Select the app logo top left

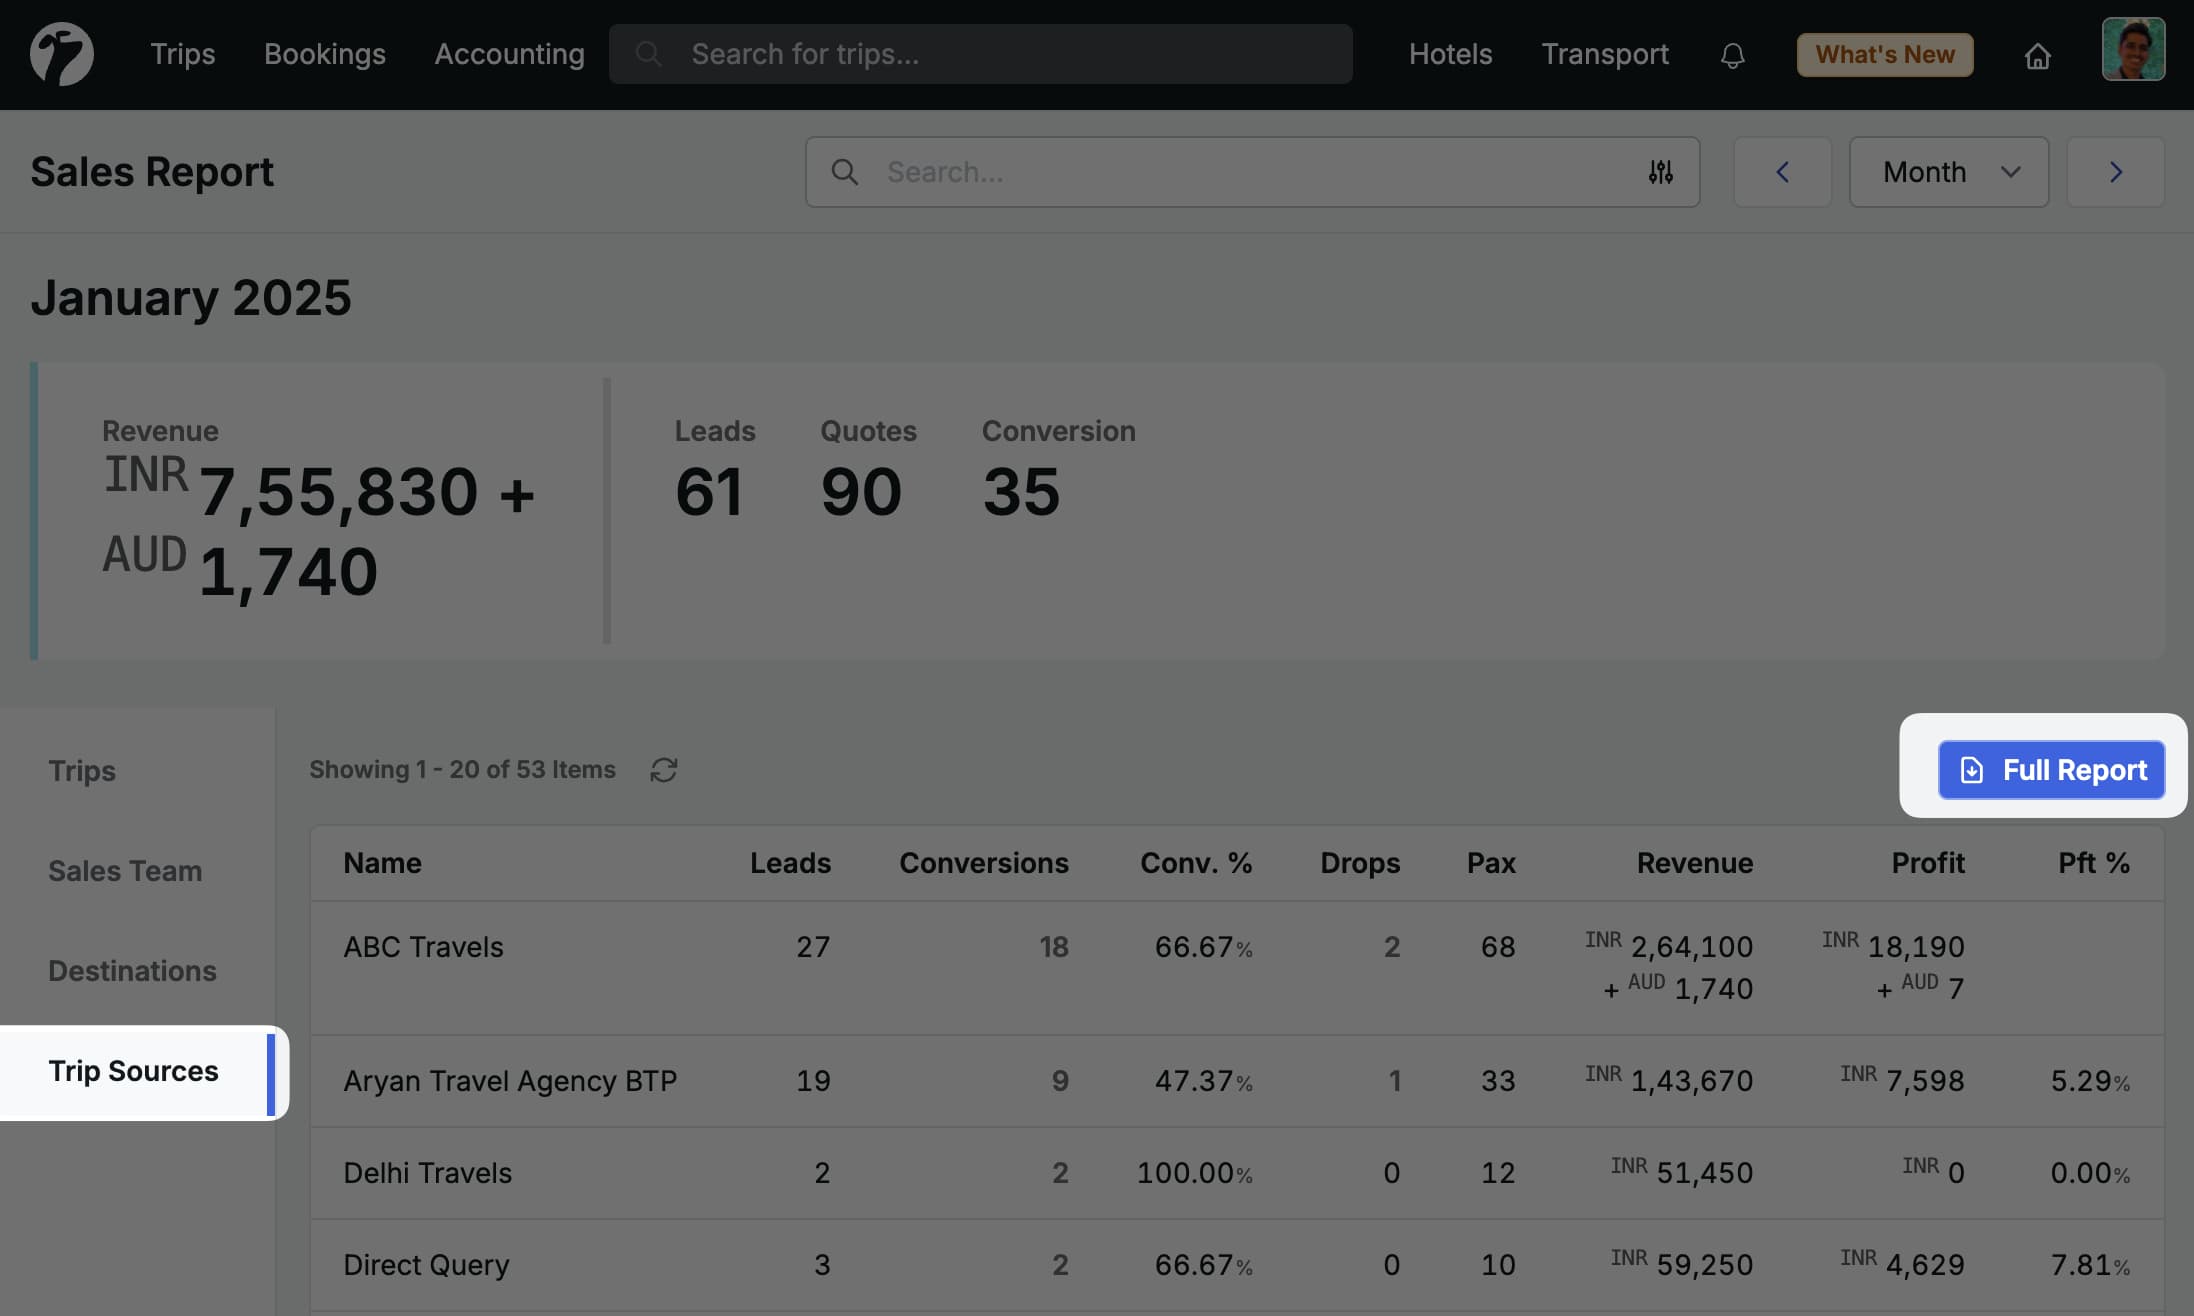coord(61,54)
